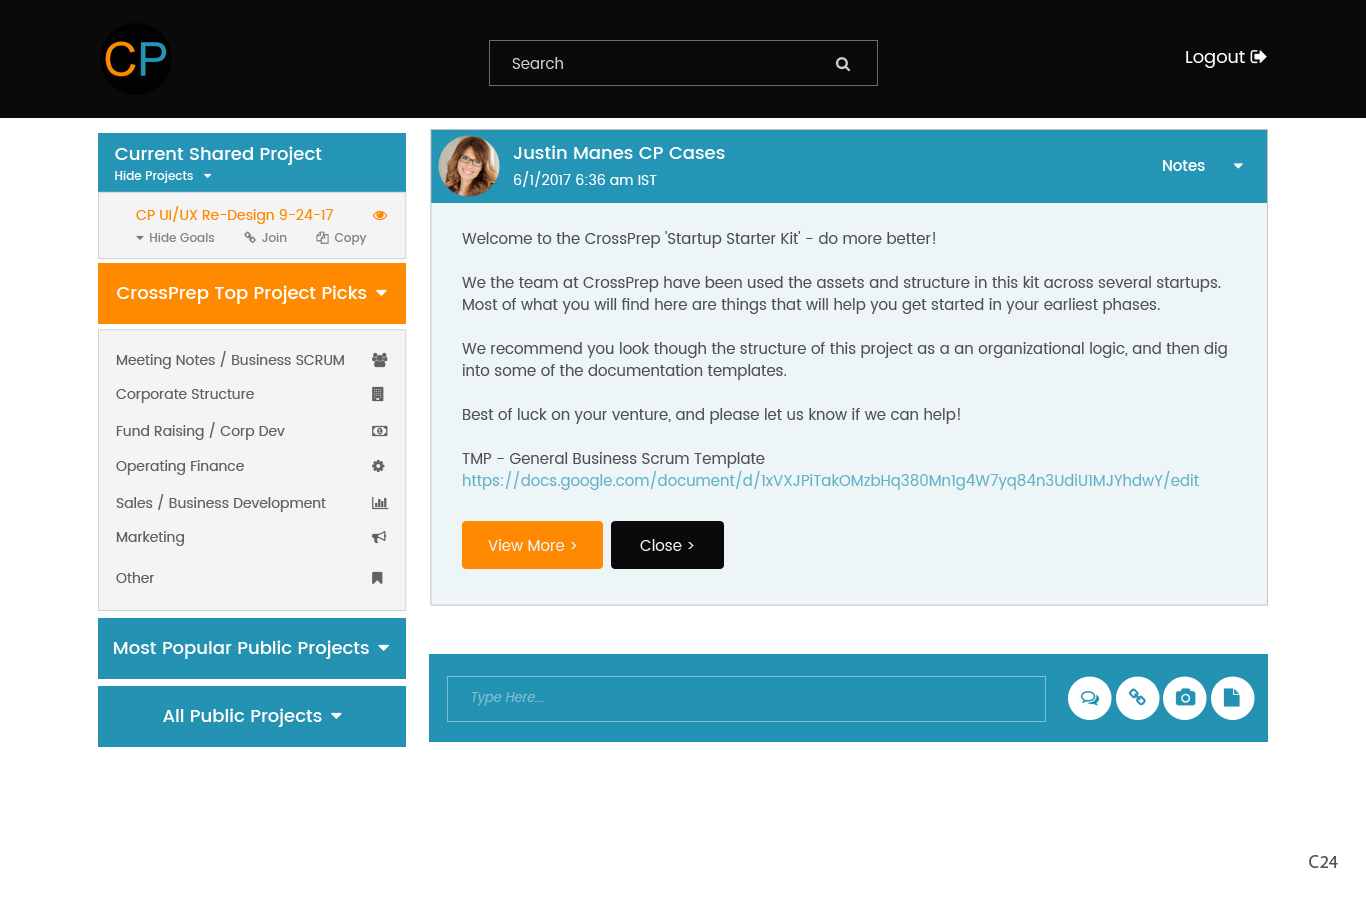Select the TMP - General Business Scrum Template text
This screenshot has height=908, width=1366.
(x=613, y=458)
